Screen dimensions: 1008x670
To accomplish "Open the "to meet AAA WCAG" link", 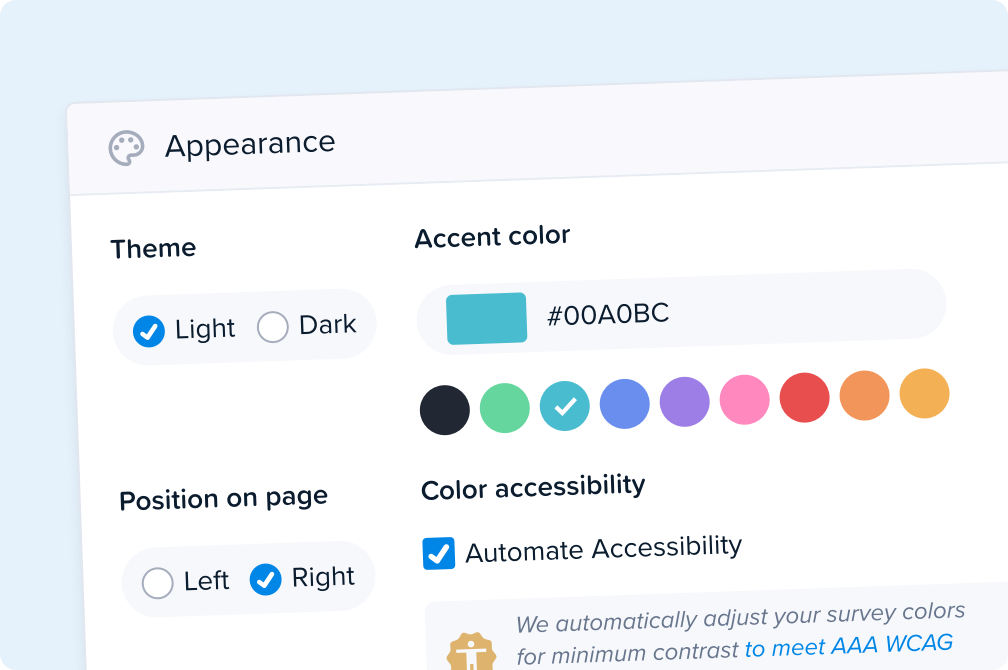I will coord(849,646).
